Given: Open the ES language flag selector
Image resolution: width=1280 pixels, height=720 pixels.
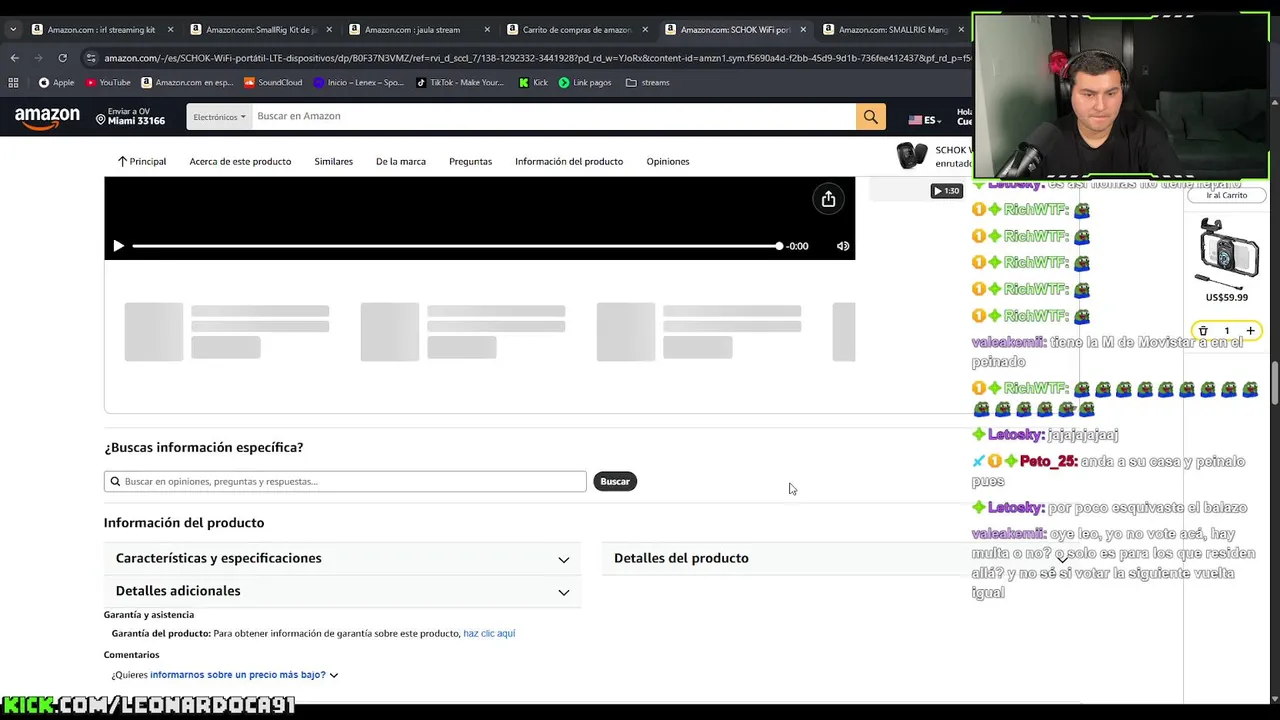Looking at the screenshot, I should coord(926,120).
